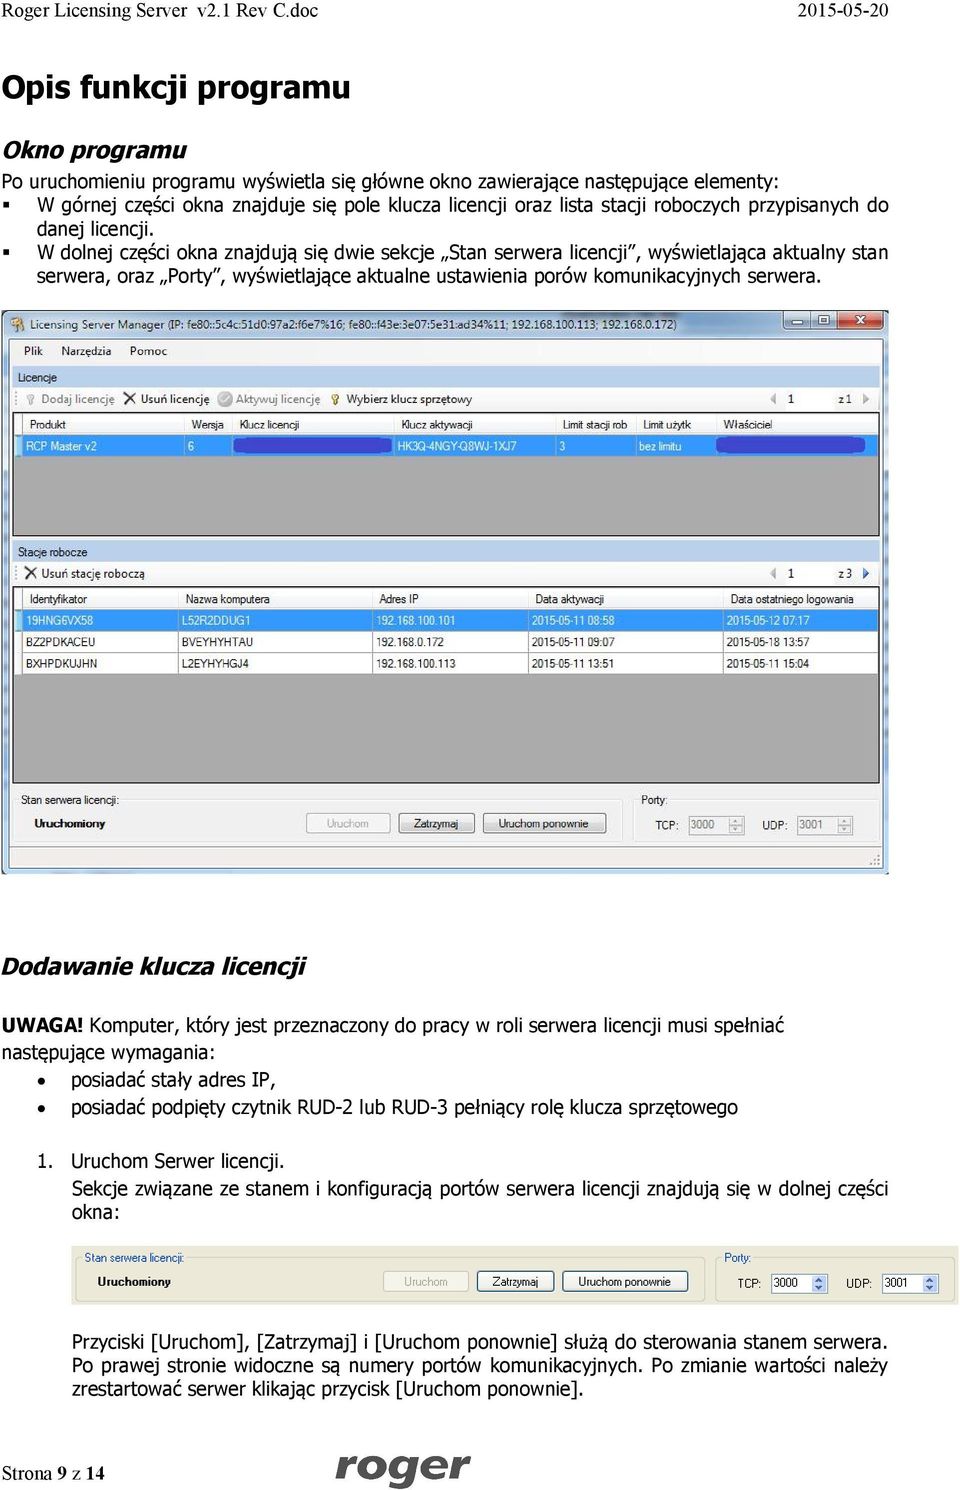
Task: Click TCP spinner arrows in full manager window
Action: pos(737,825)
